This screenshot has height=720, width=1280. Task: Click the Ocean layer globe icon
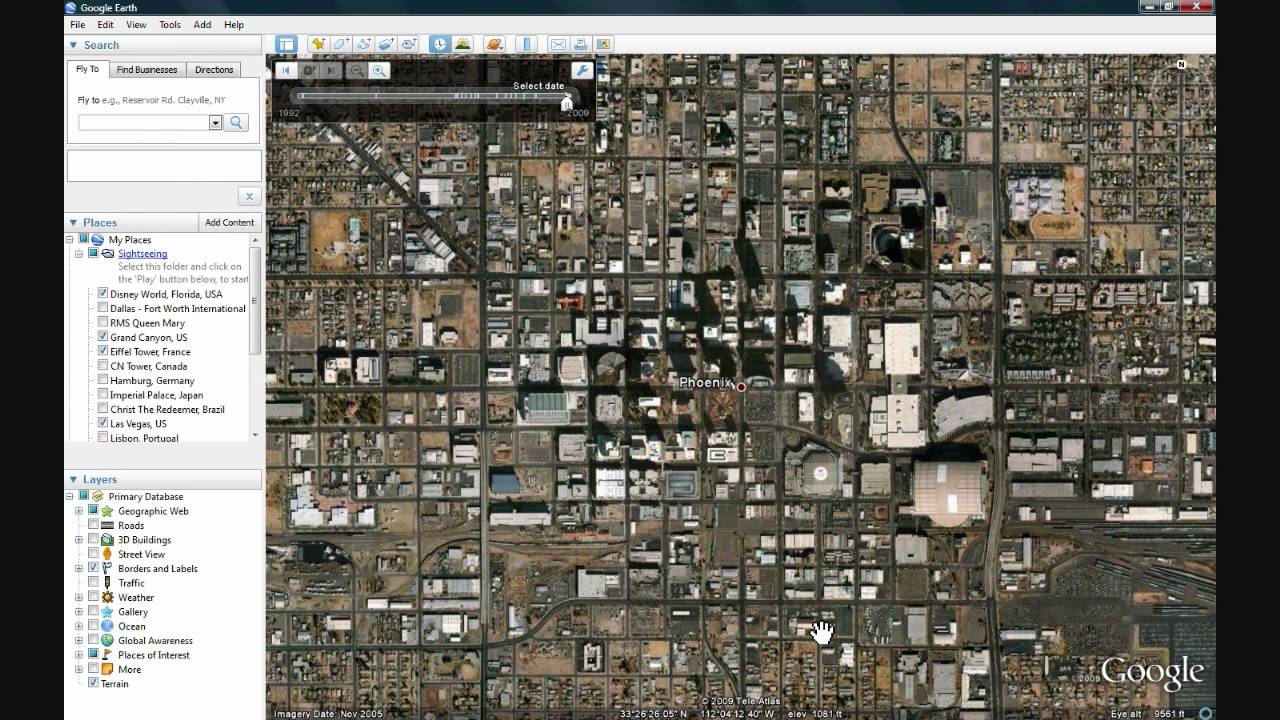coord(107,626)
